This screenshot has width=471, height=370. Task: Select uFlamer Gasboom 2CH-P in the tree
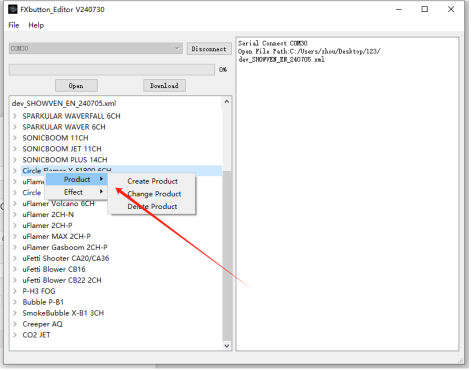[65, 247]
